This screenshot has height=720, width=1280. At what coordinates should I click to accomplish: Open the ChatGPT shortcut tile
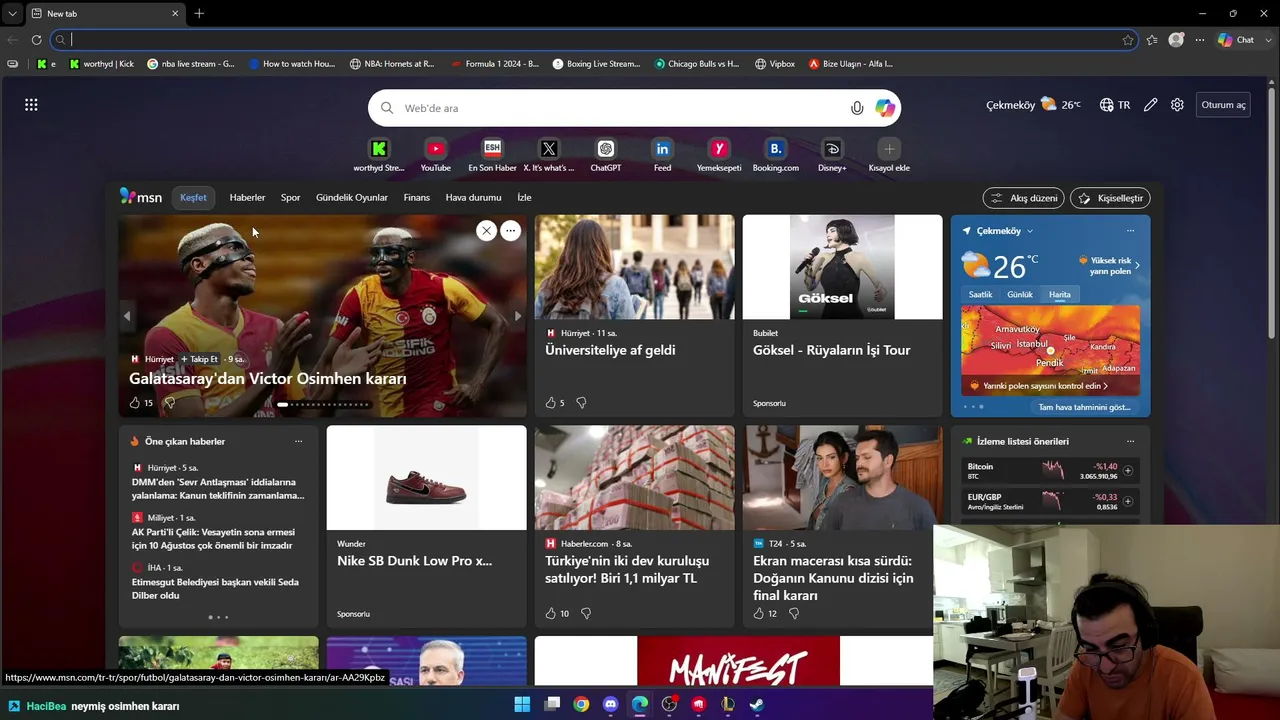click(606, 155)
